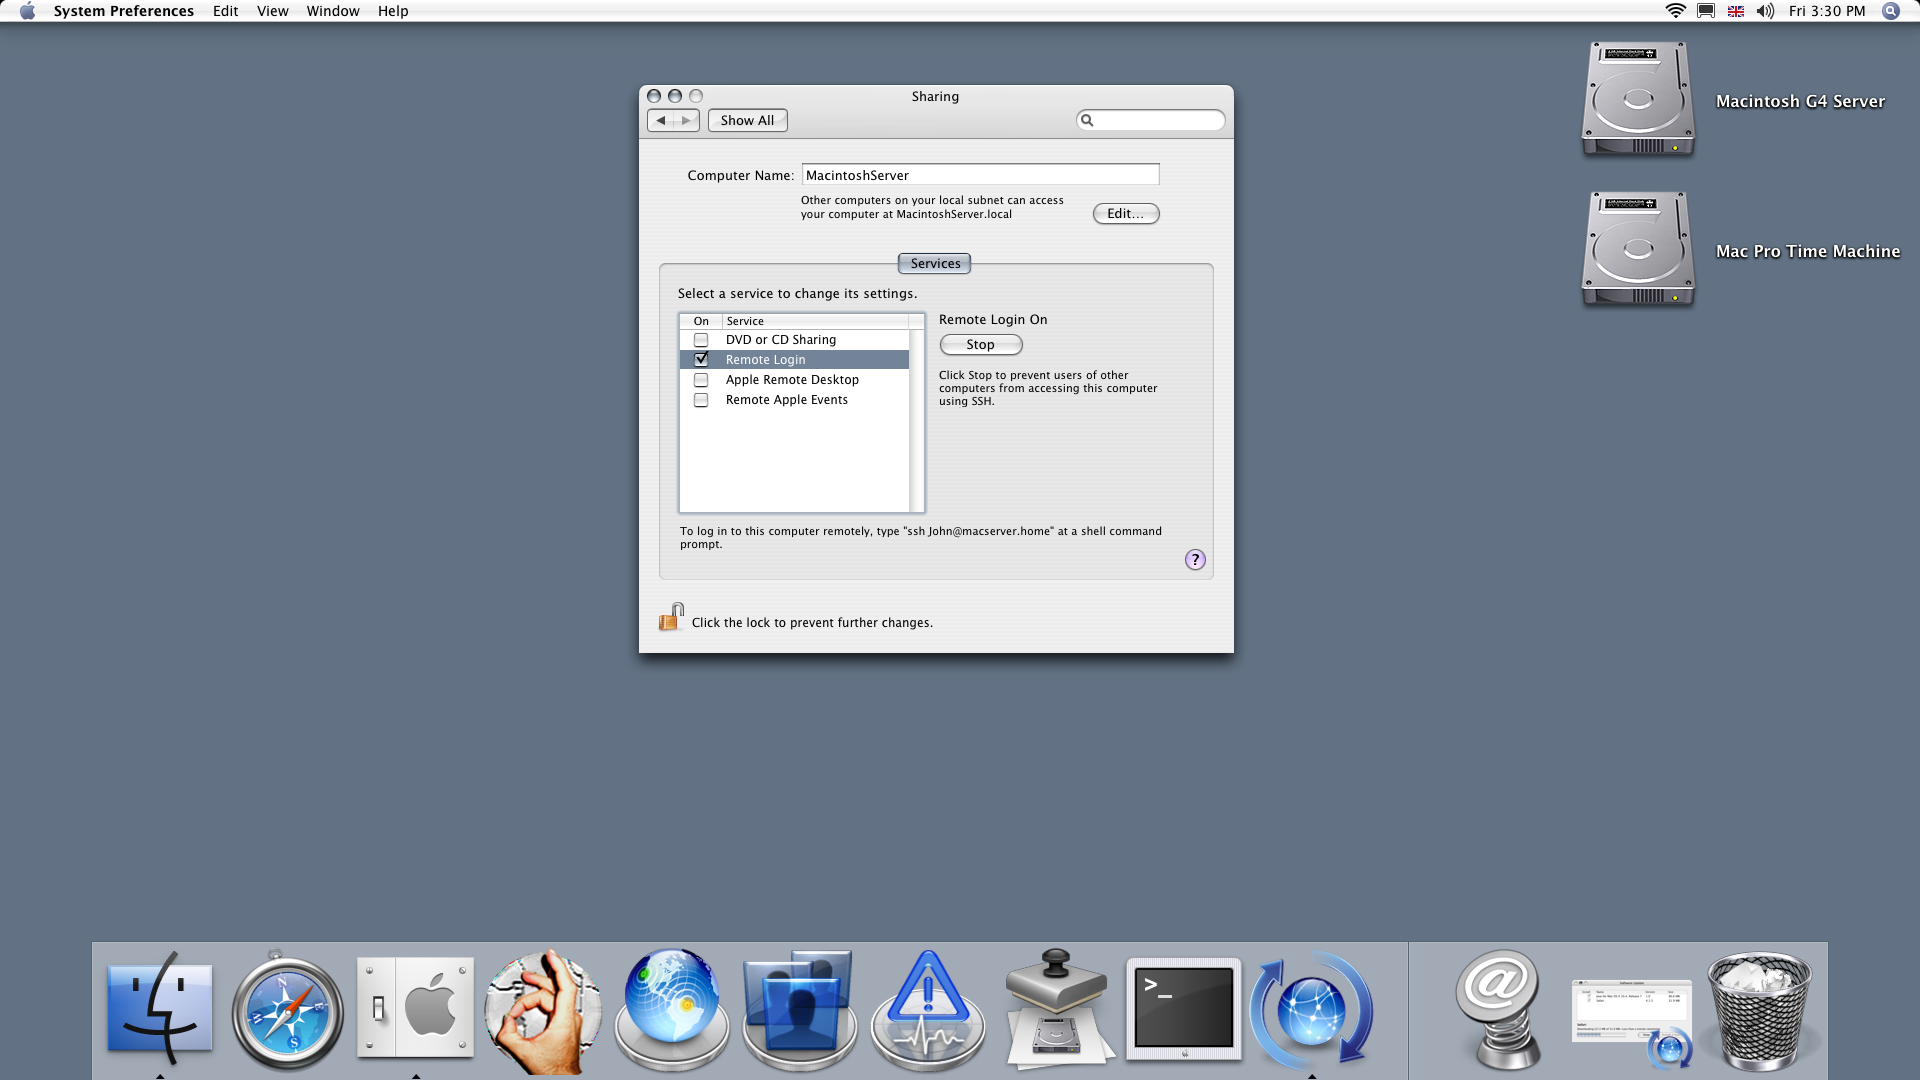Click the On column header
The height and width of the screenshot is (1080, 1920).
coord(701,321)
